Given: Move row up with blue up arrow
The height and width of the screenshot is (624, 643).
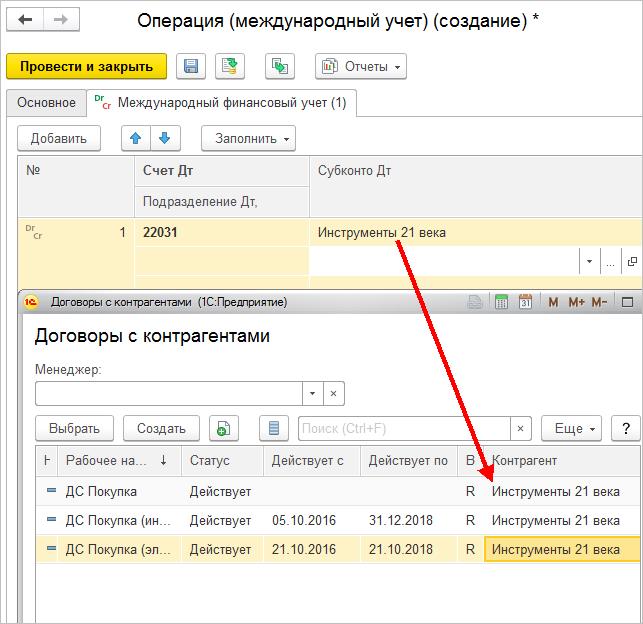Looking at the screenshot, I should pos(136,139).
